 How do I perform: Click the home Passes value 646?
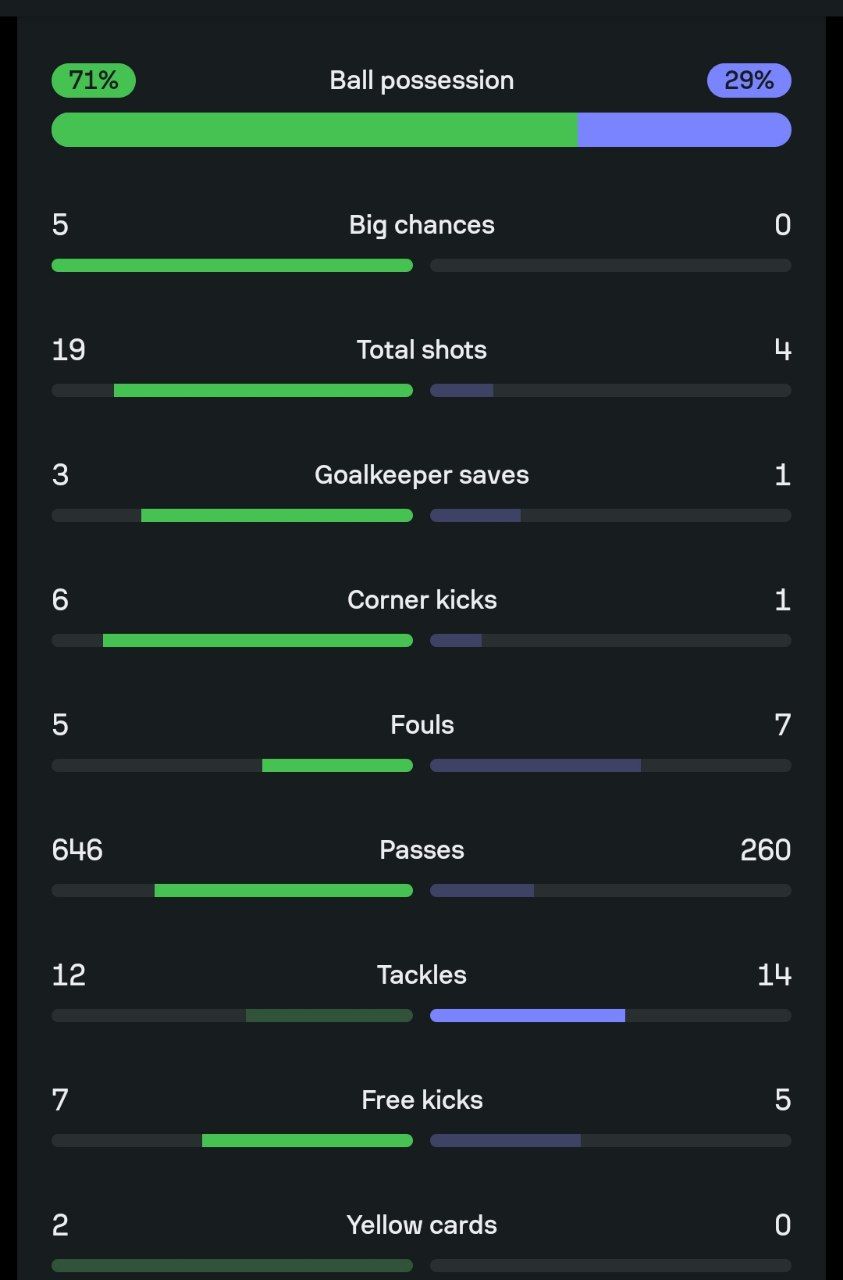click(77, 850)
